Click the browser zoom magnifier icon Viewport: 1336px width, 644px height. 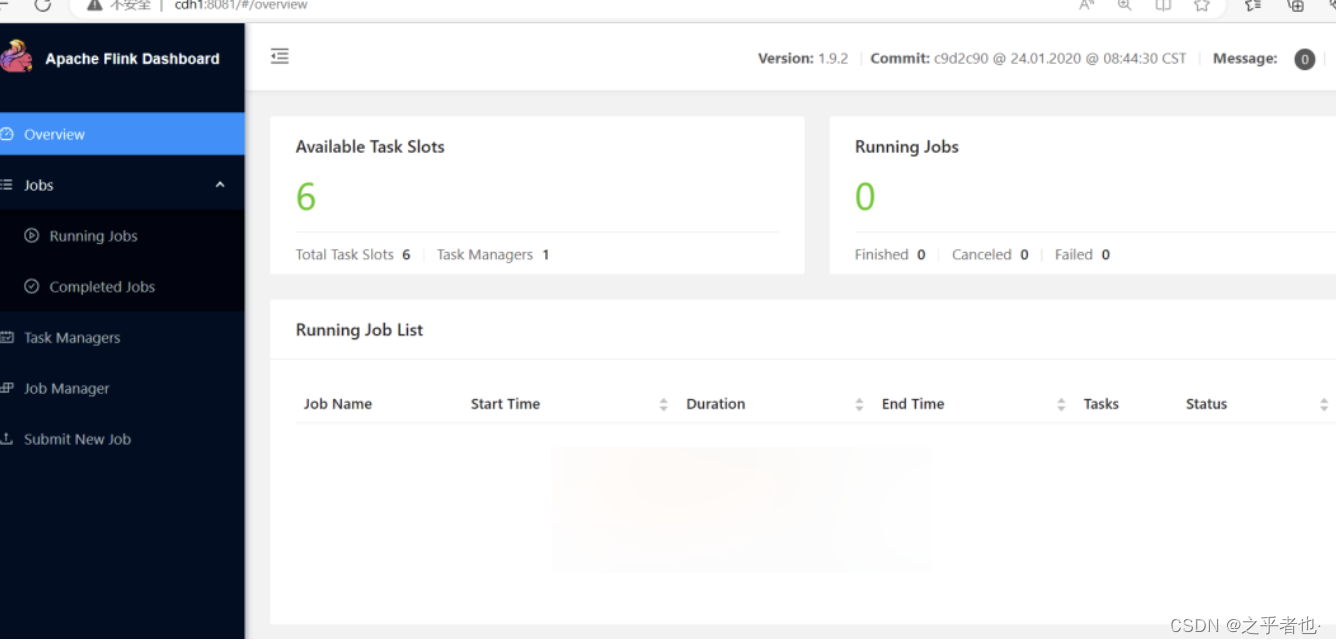click(1125, 5)
